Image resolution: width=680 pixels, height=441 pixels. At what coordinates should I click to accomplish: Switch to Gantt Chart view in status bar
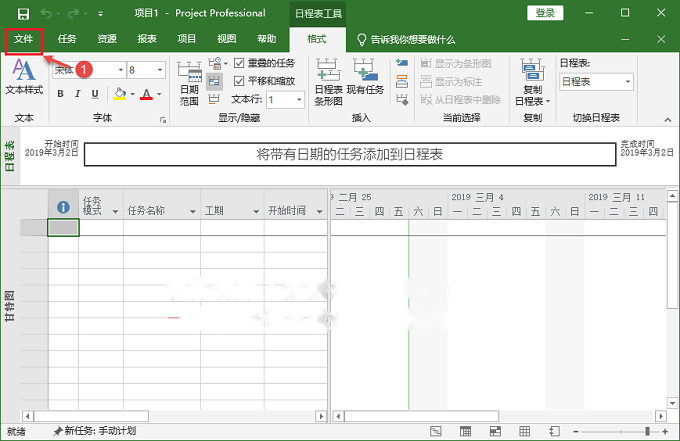point(436,431)
